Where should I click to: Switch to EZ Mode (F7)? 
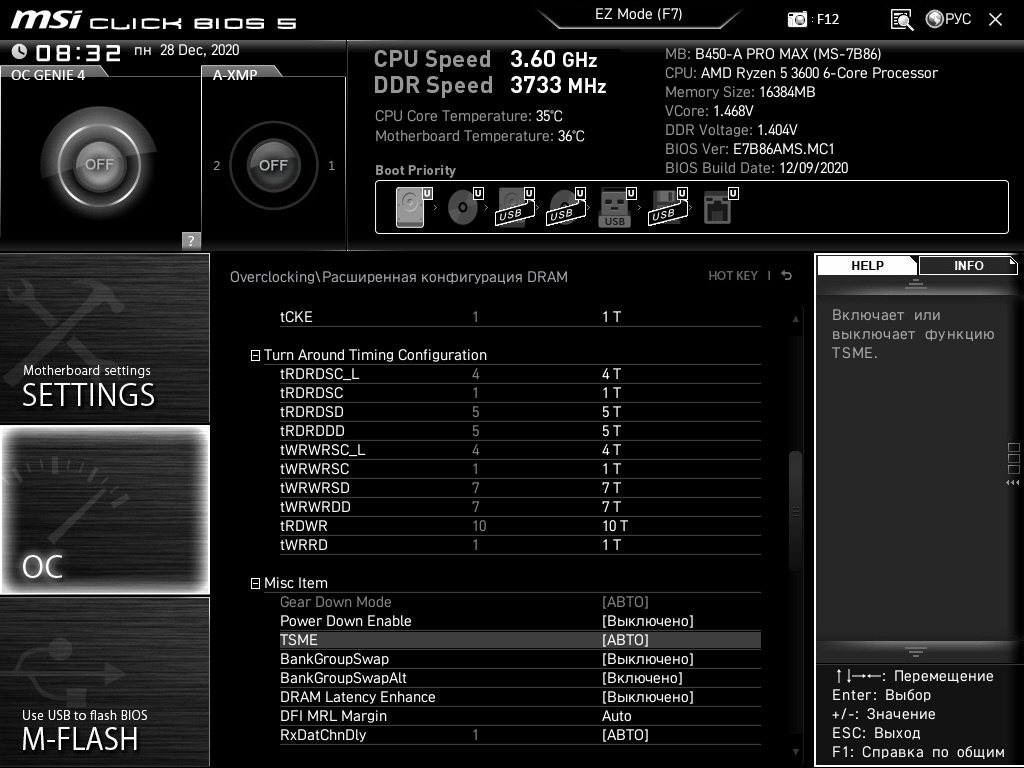click(639, 14)
